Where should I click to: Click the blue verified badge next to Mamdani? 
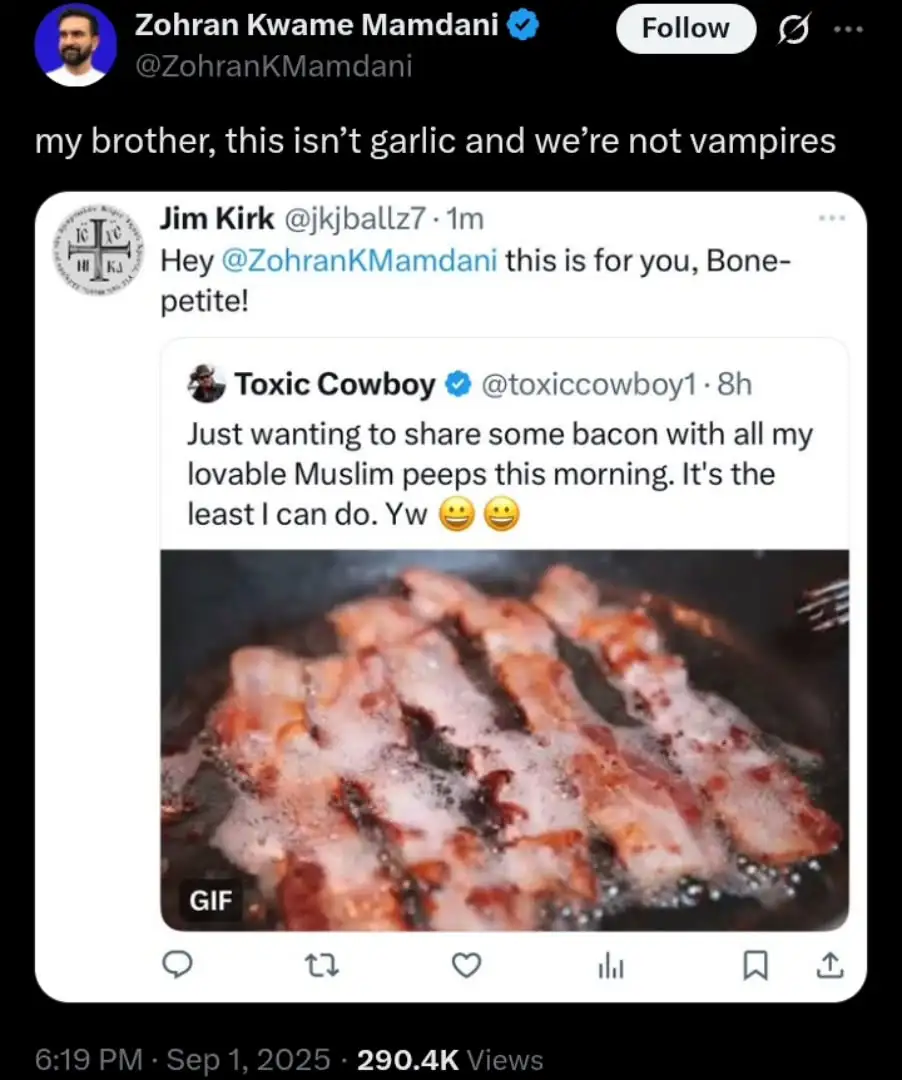click(x=523, y=27)
